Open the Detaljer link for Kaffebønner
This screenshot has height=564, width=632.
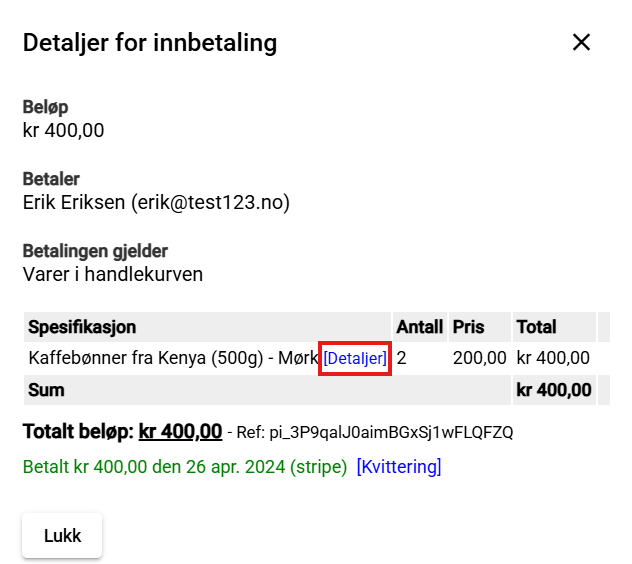[x=355, y=358]
